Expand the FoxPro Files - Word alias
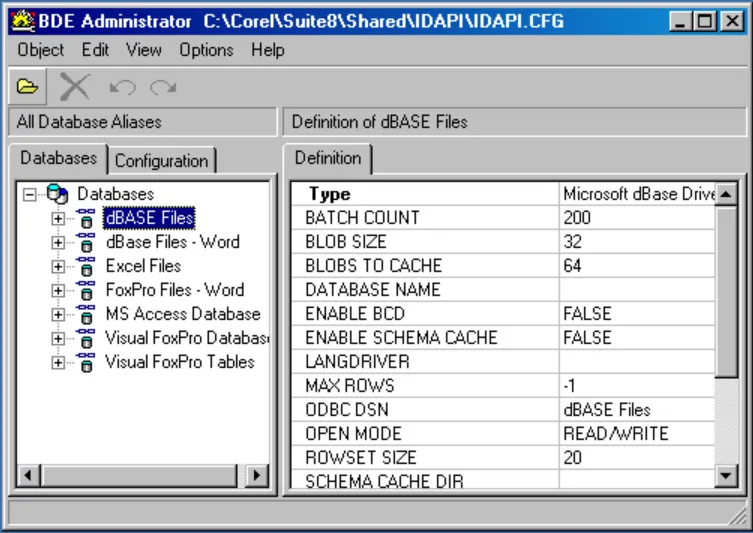This screenshot has height=533, width=753. click(x=58, y=291)
